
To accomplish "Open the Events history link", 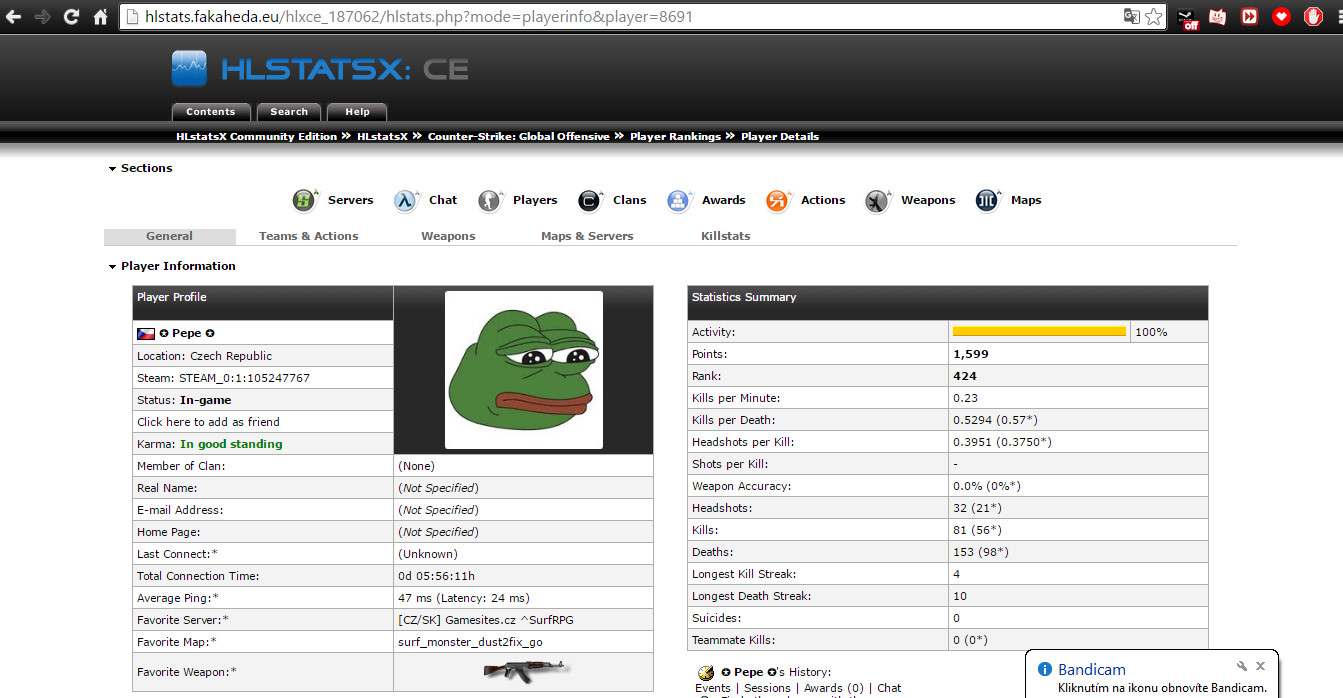I will (713, 688).
